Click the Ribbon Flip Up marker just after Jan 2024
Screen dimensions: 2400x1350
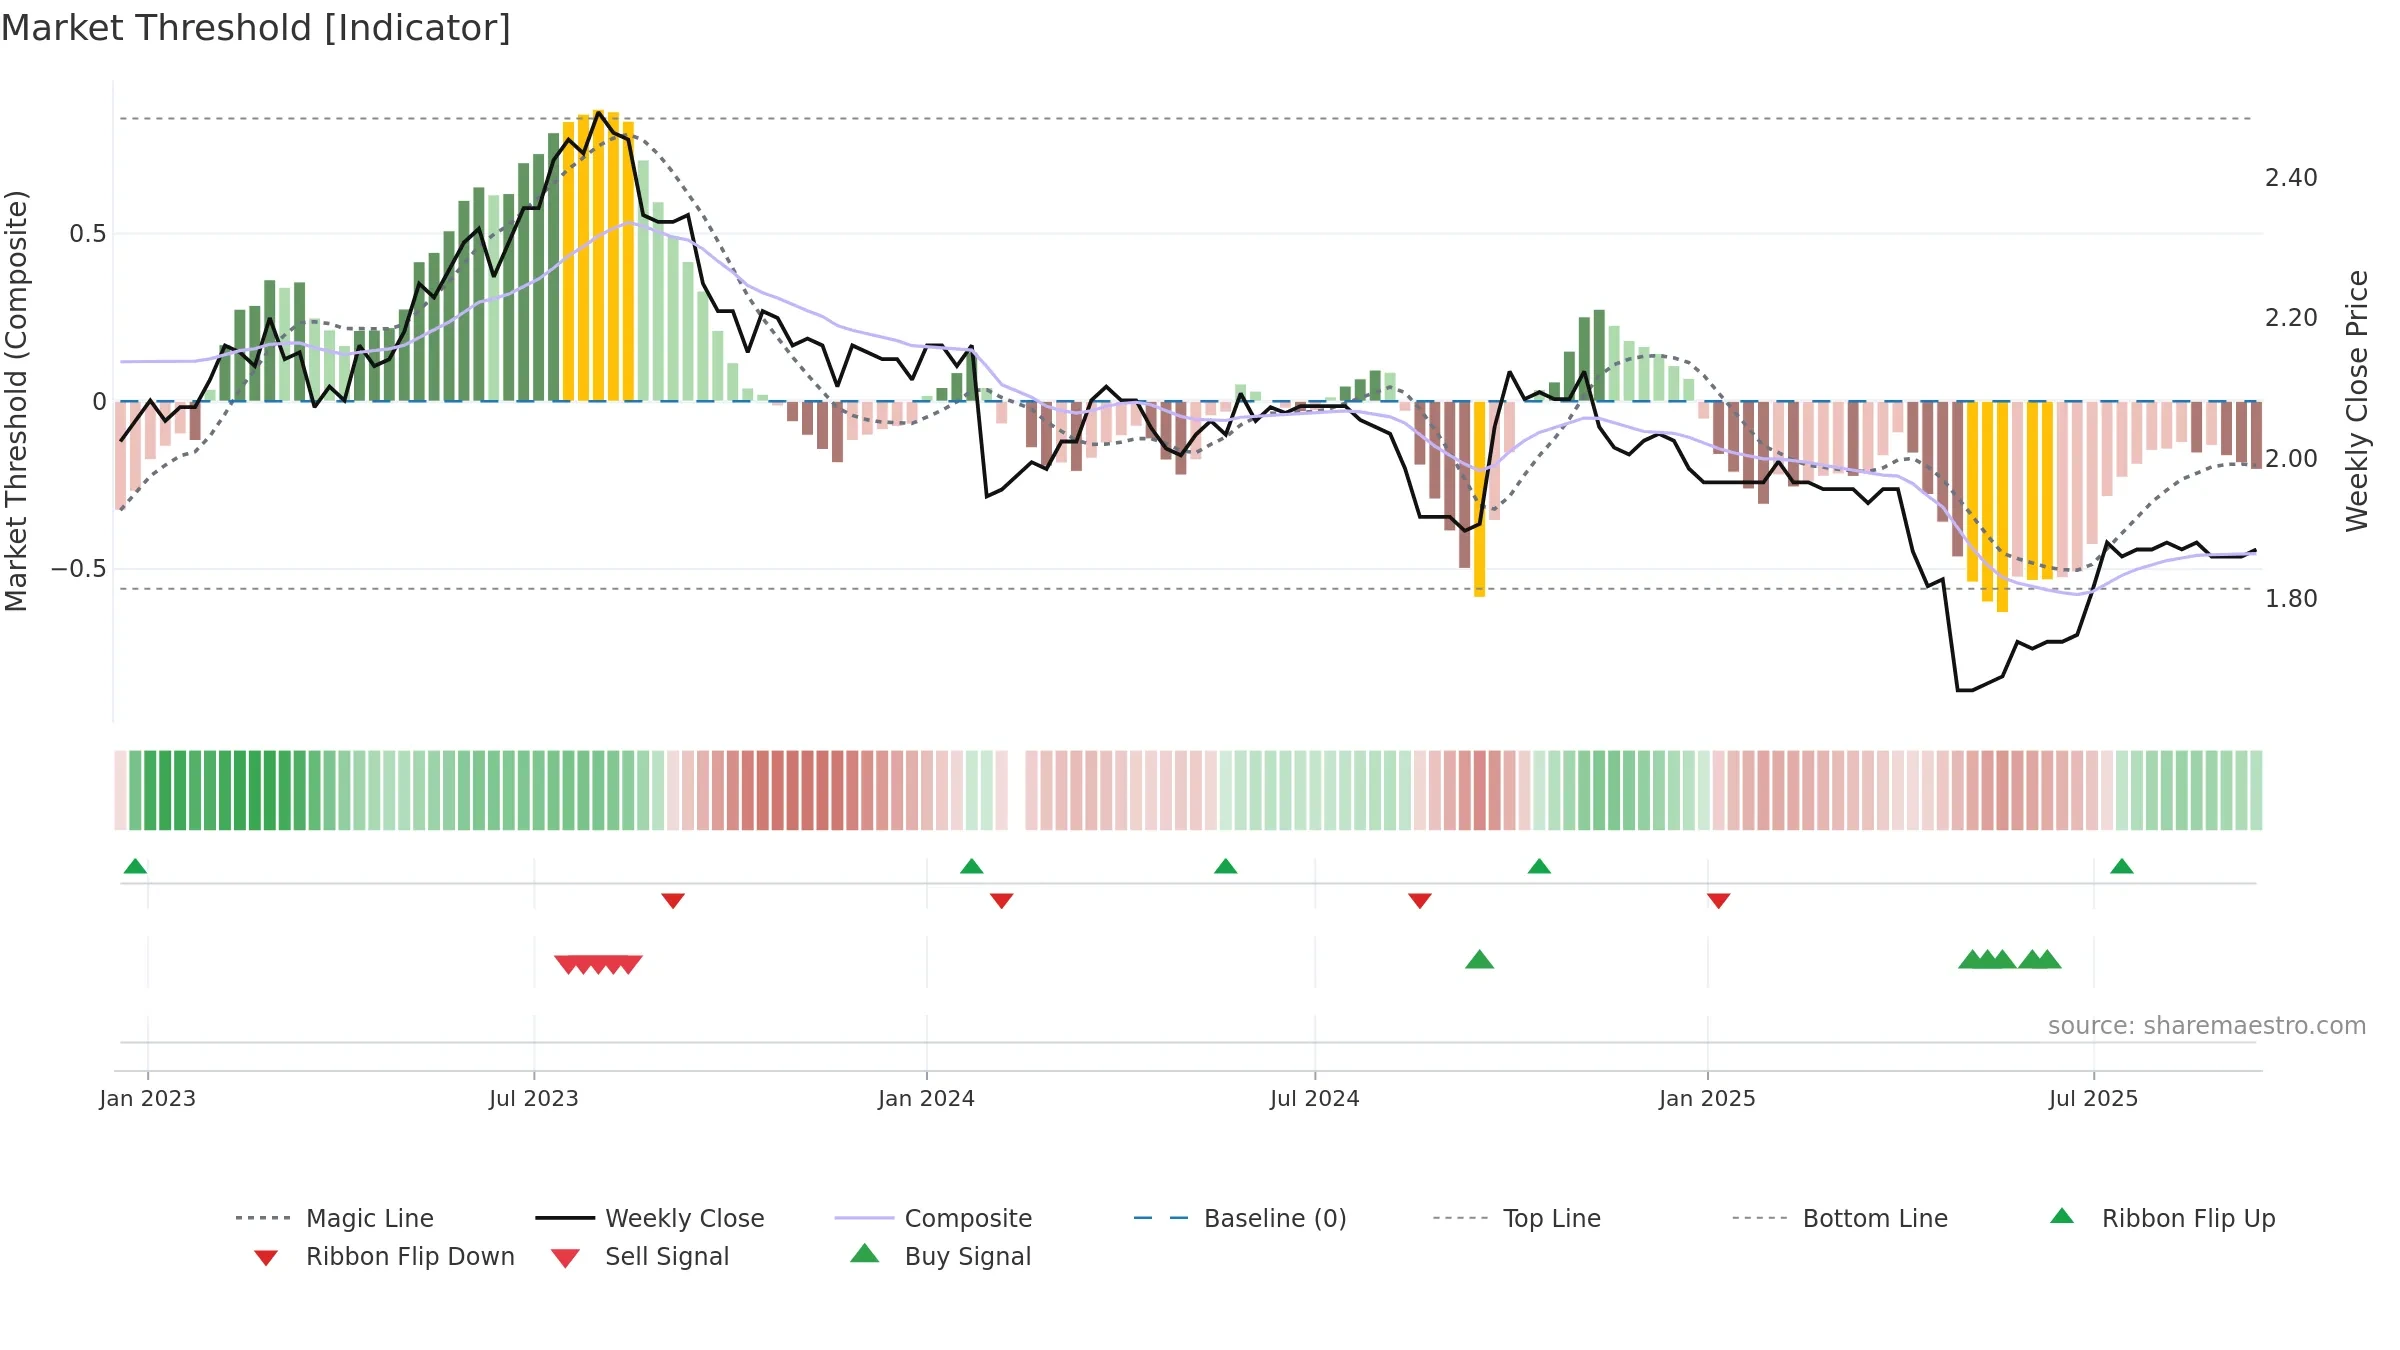(x=972, y=866)
